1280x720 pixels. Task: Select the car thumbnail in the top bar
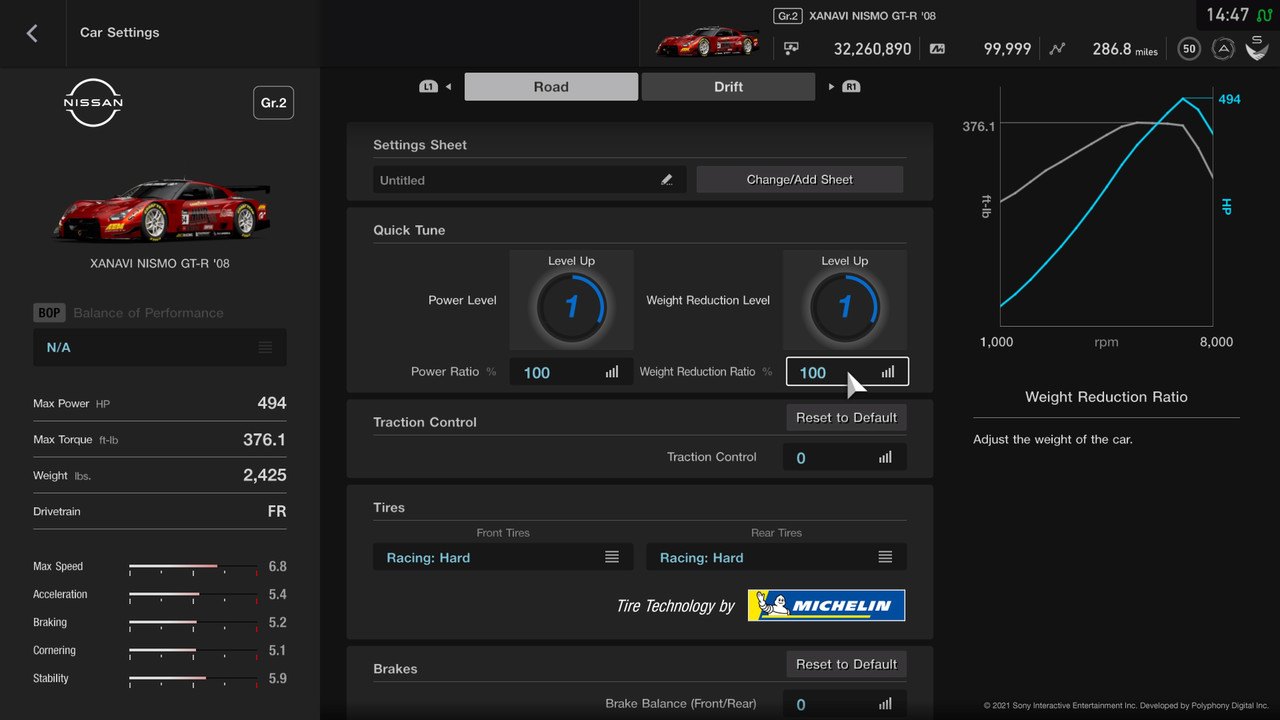(x=707, y=41)
